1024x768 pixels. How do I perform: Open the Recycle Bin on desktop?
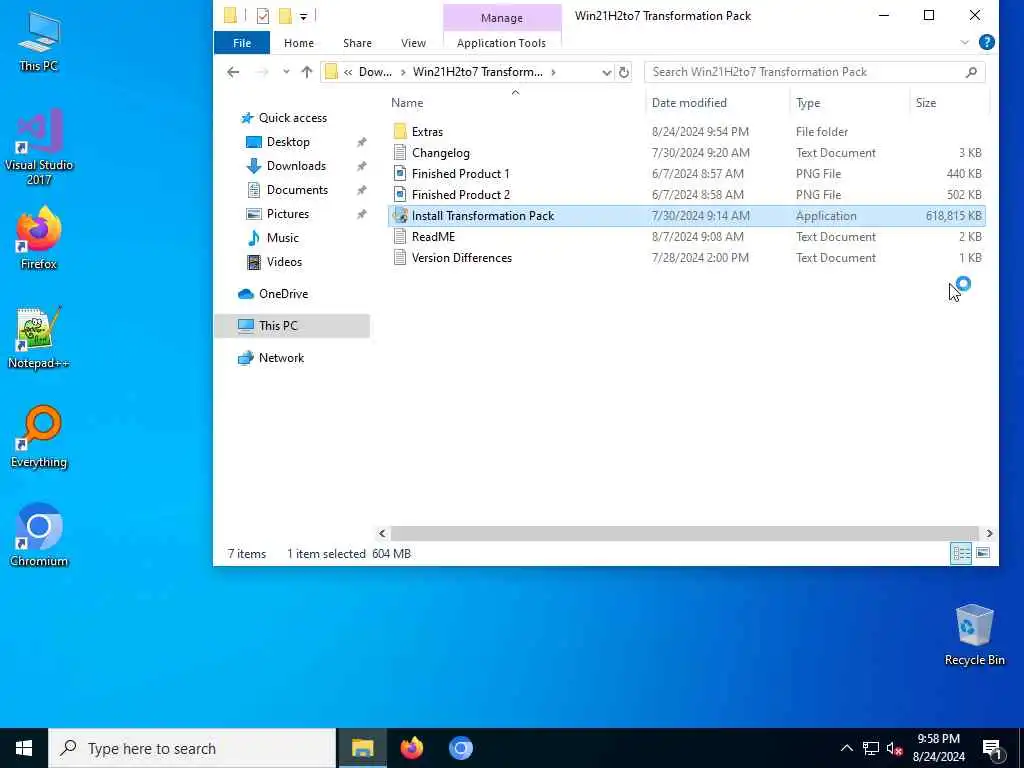click(974, 635)
